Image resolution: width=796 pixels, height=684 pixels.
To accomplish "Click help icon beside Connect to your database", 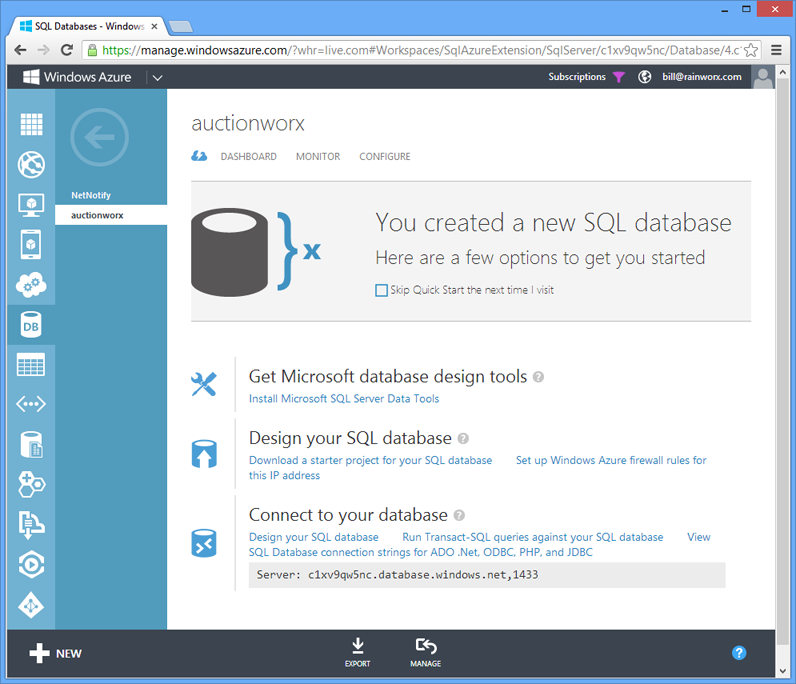I will [x=459, y=515].
